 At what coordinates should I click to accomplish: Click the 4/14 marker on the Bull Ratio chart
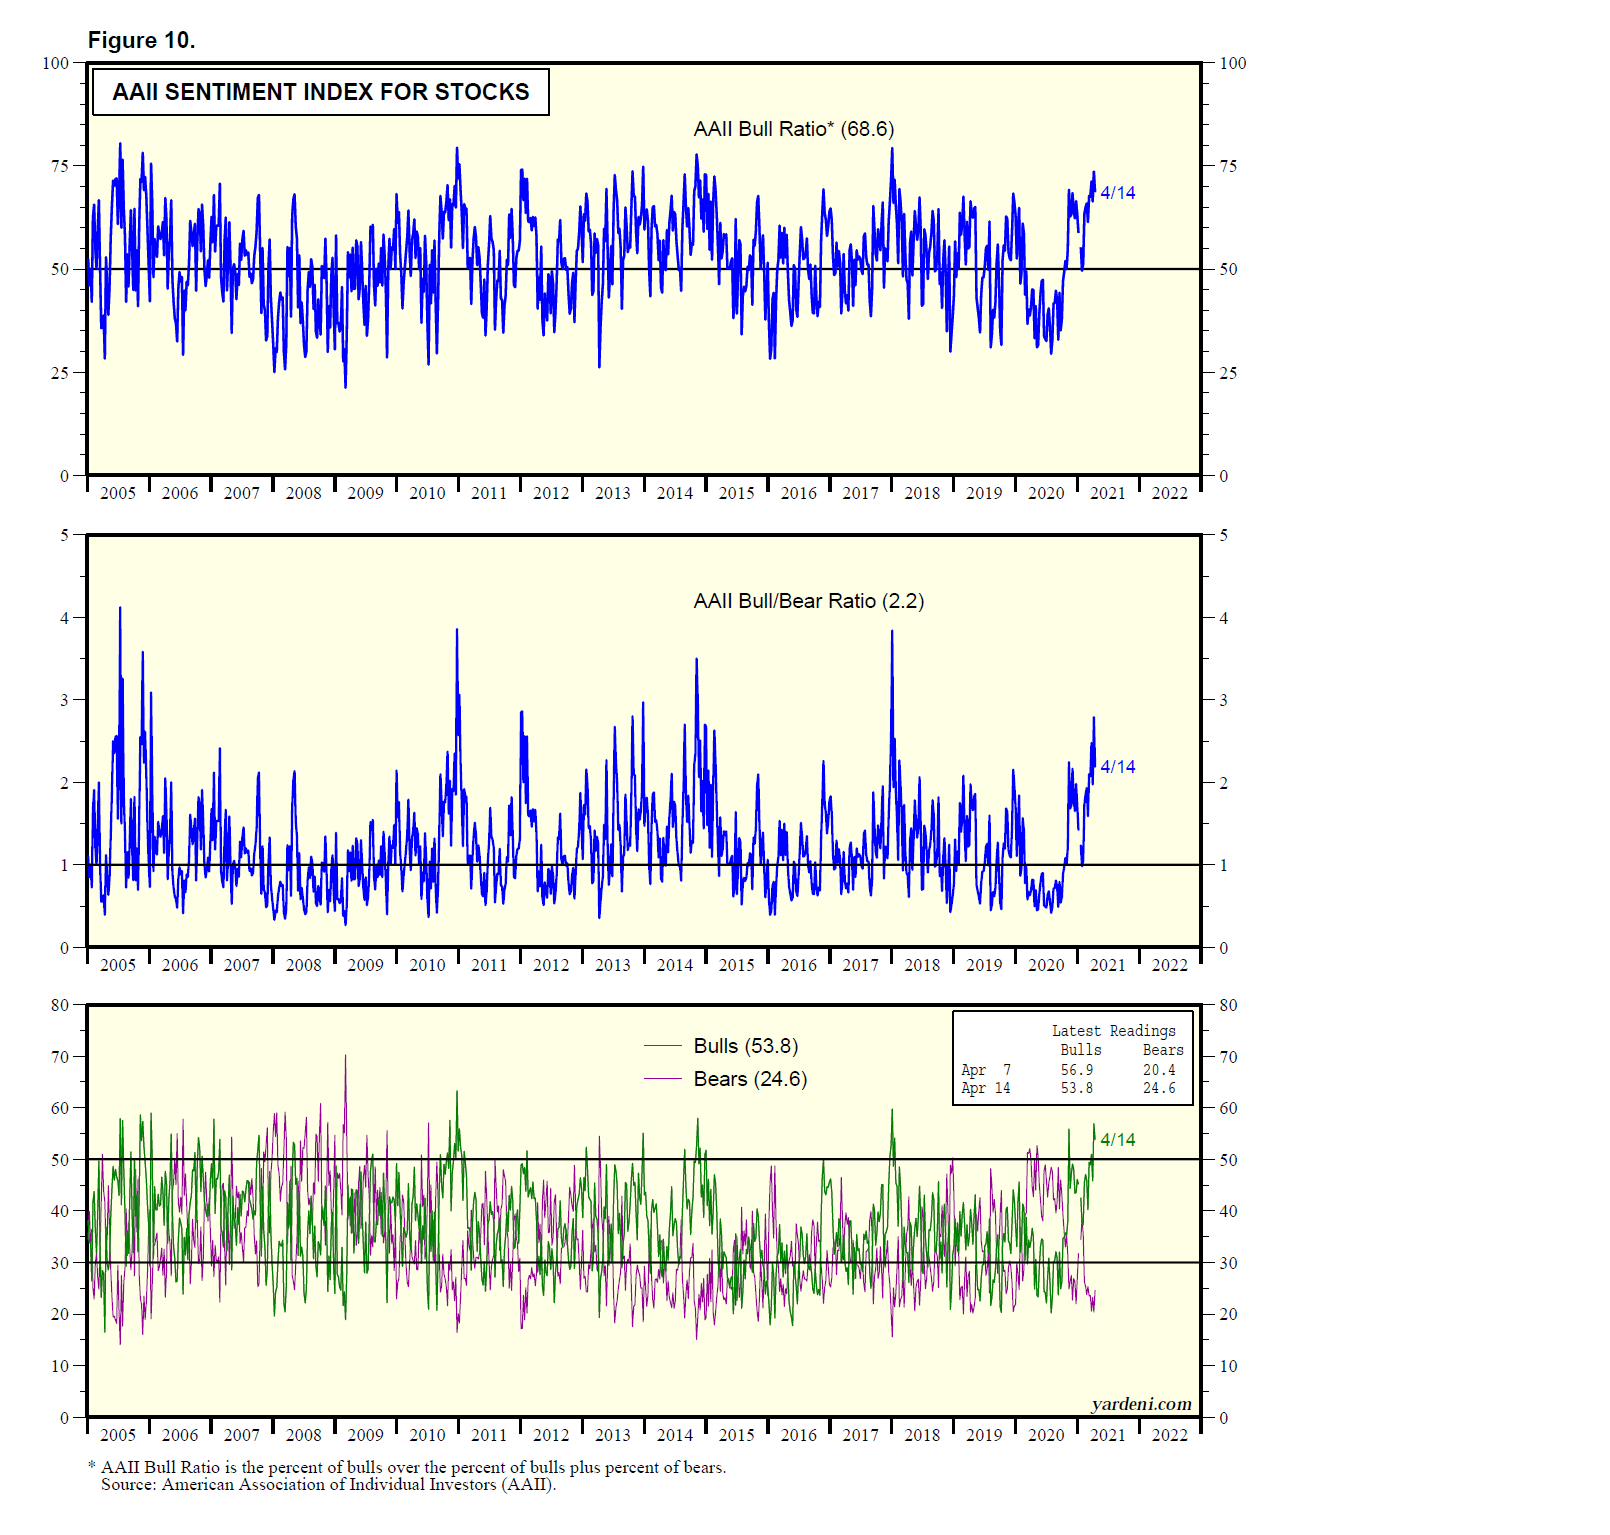point(1117,193)
